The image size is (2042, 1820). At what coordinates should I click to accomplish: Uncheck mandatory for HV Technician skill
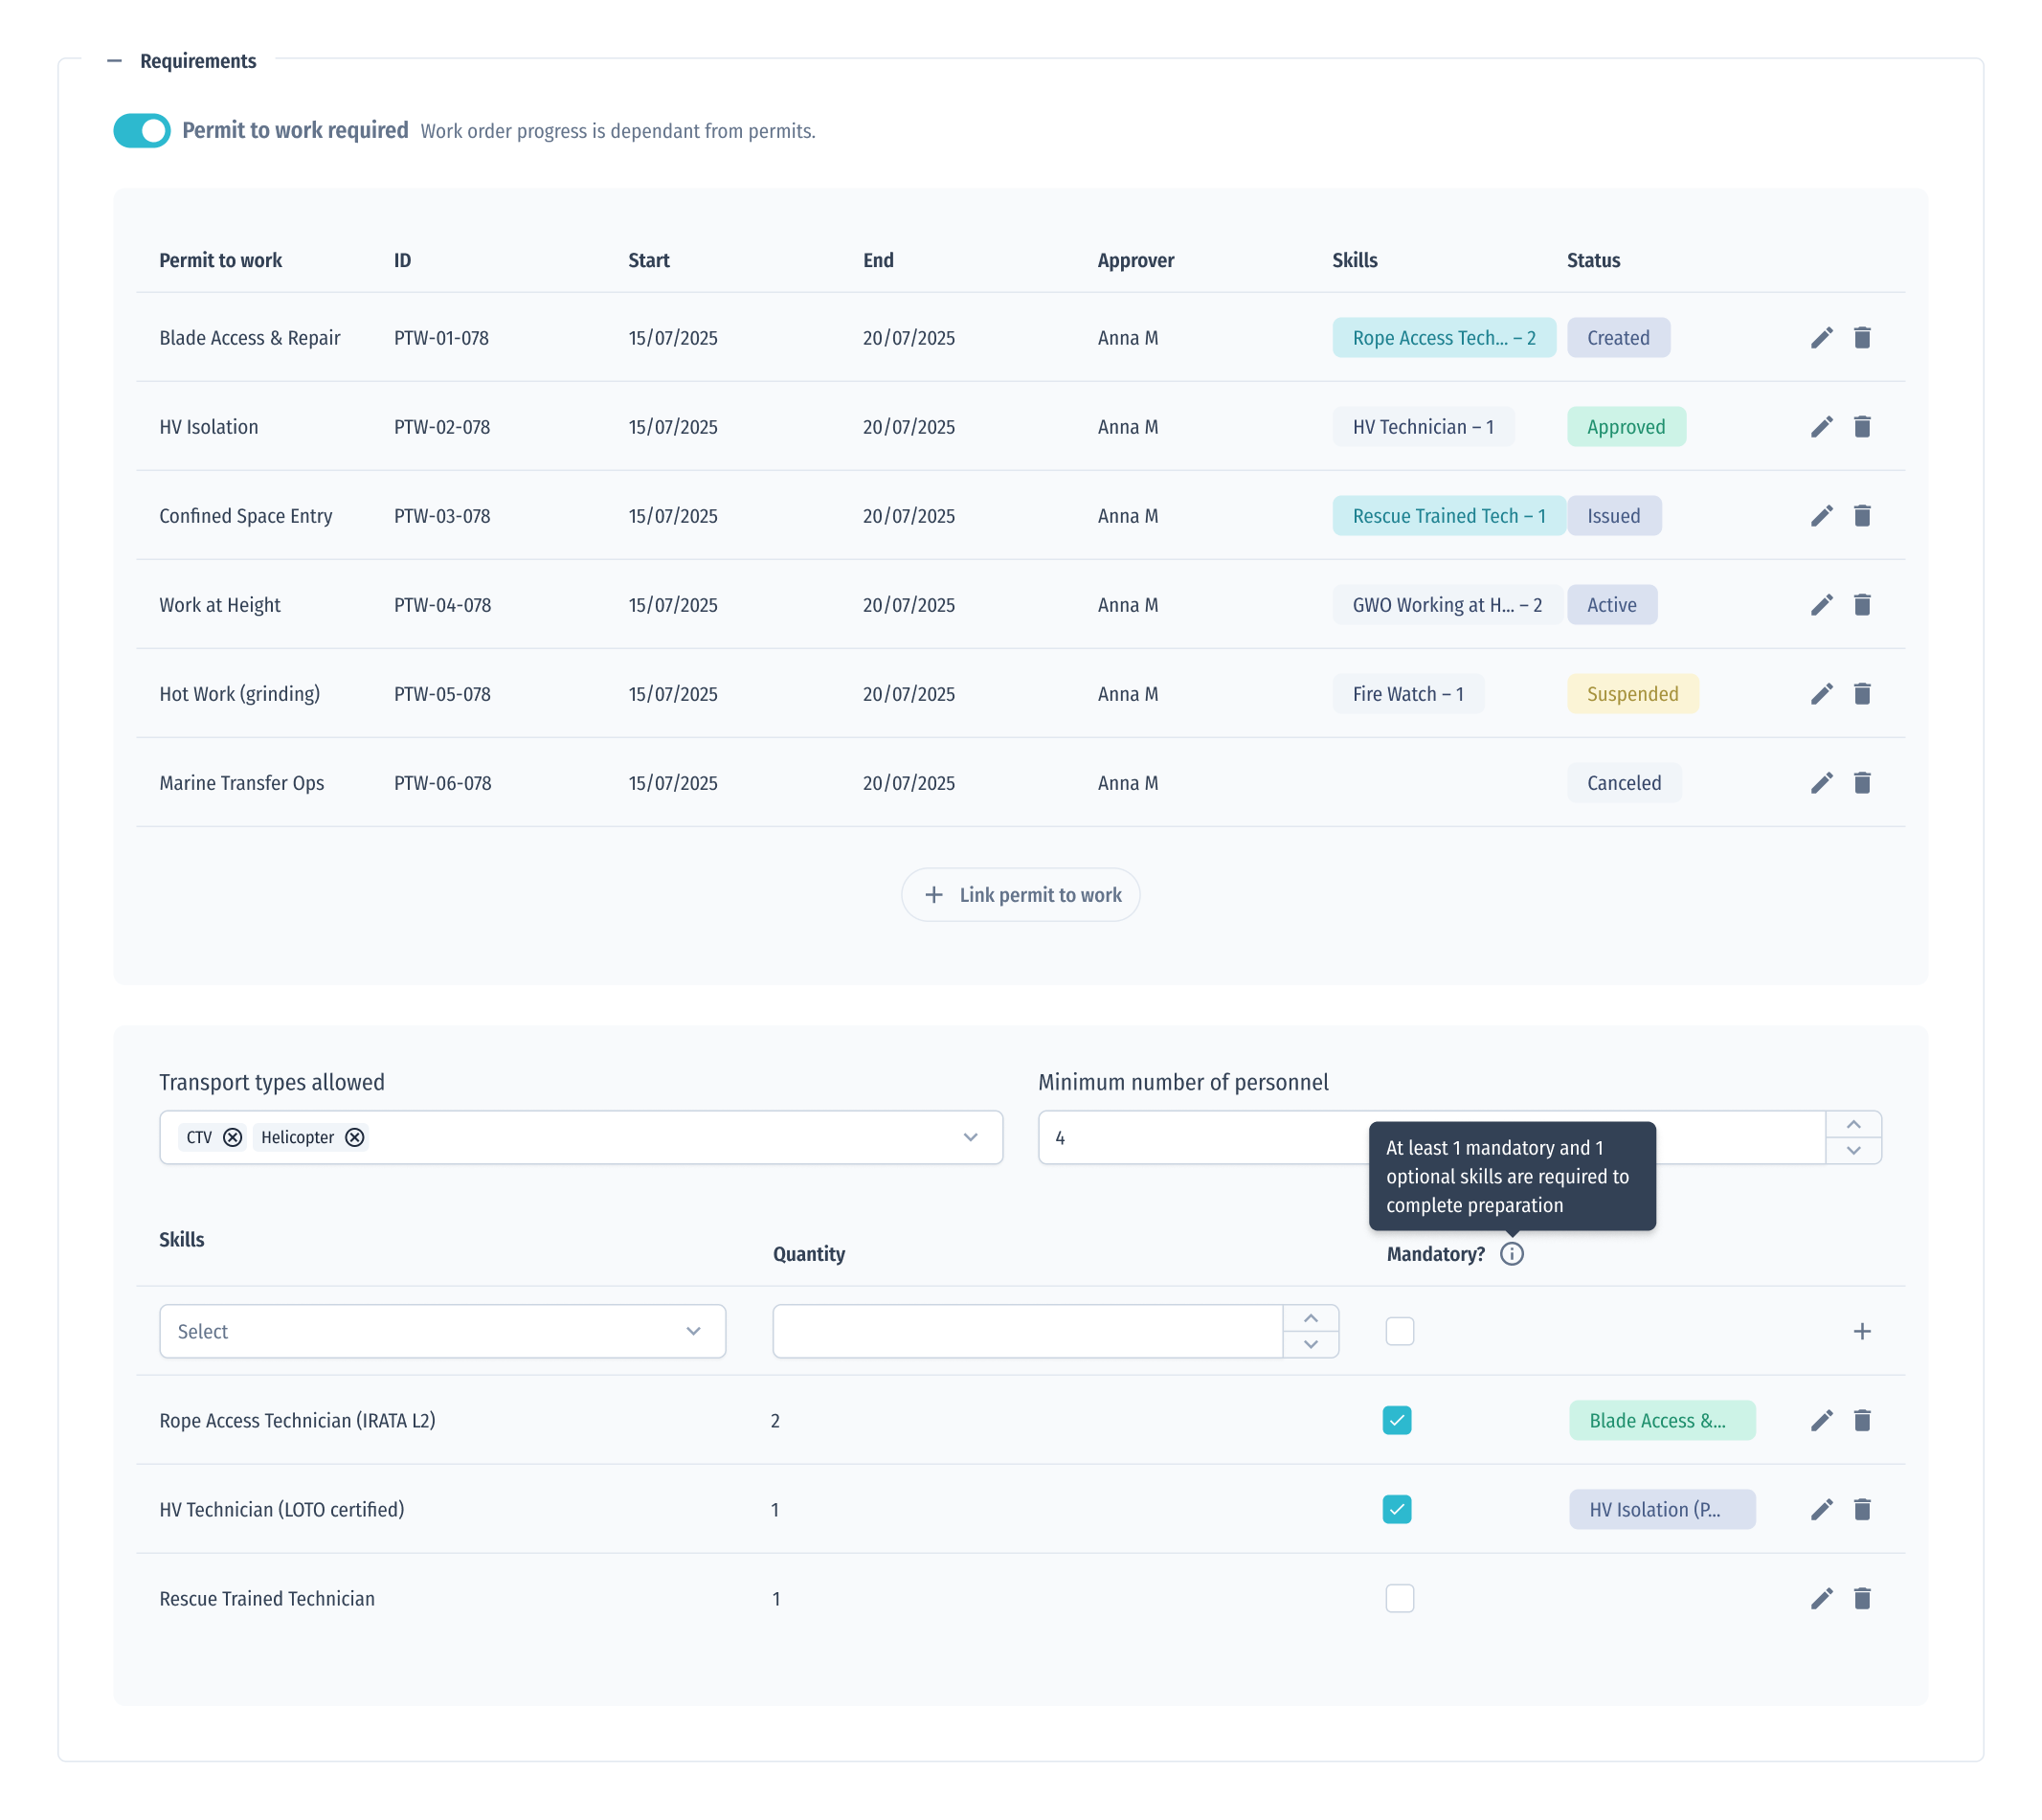[x=1397, y=1509]
